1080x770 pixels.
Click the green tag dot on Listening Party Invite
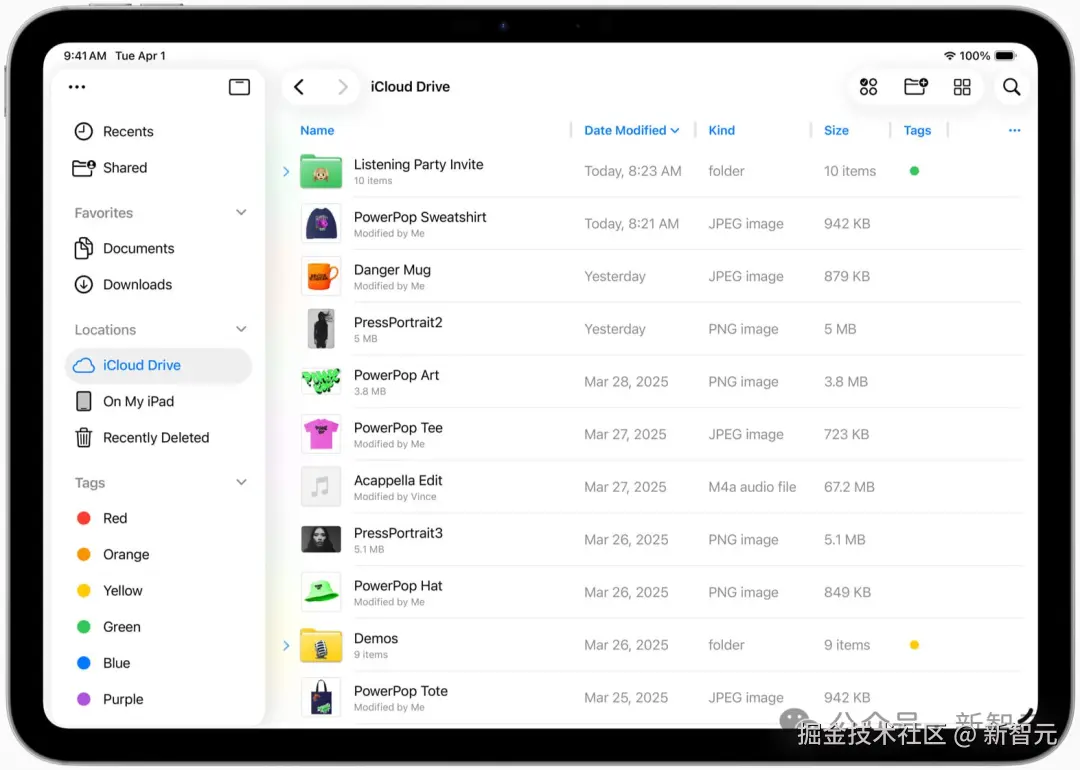(x=914, y=171)
